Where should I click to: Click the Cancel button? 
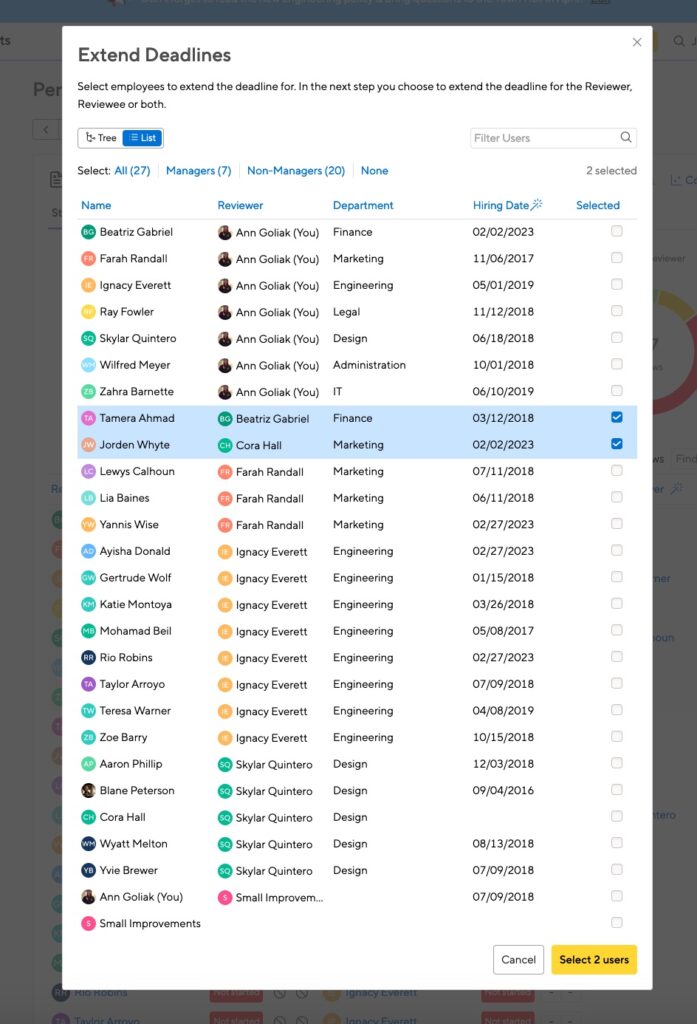pyautogui.click(x=518, y=959)
